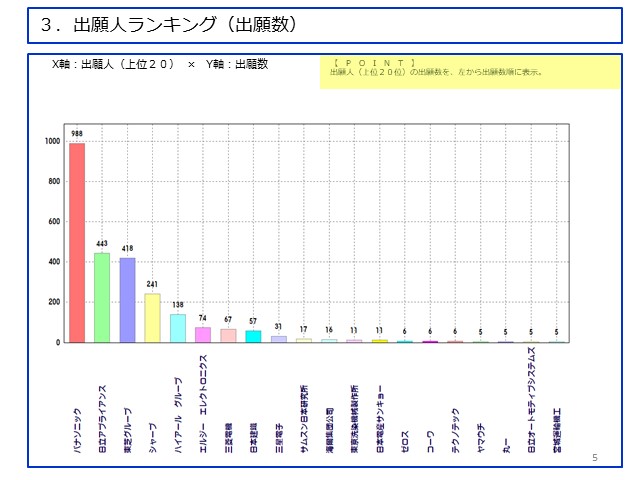
Task: Click the 800 Y-axis tick label
Action: tap(54, 181)
